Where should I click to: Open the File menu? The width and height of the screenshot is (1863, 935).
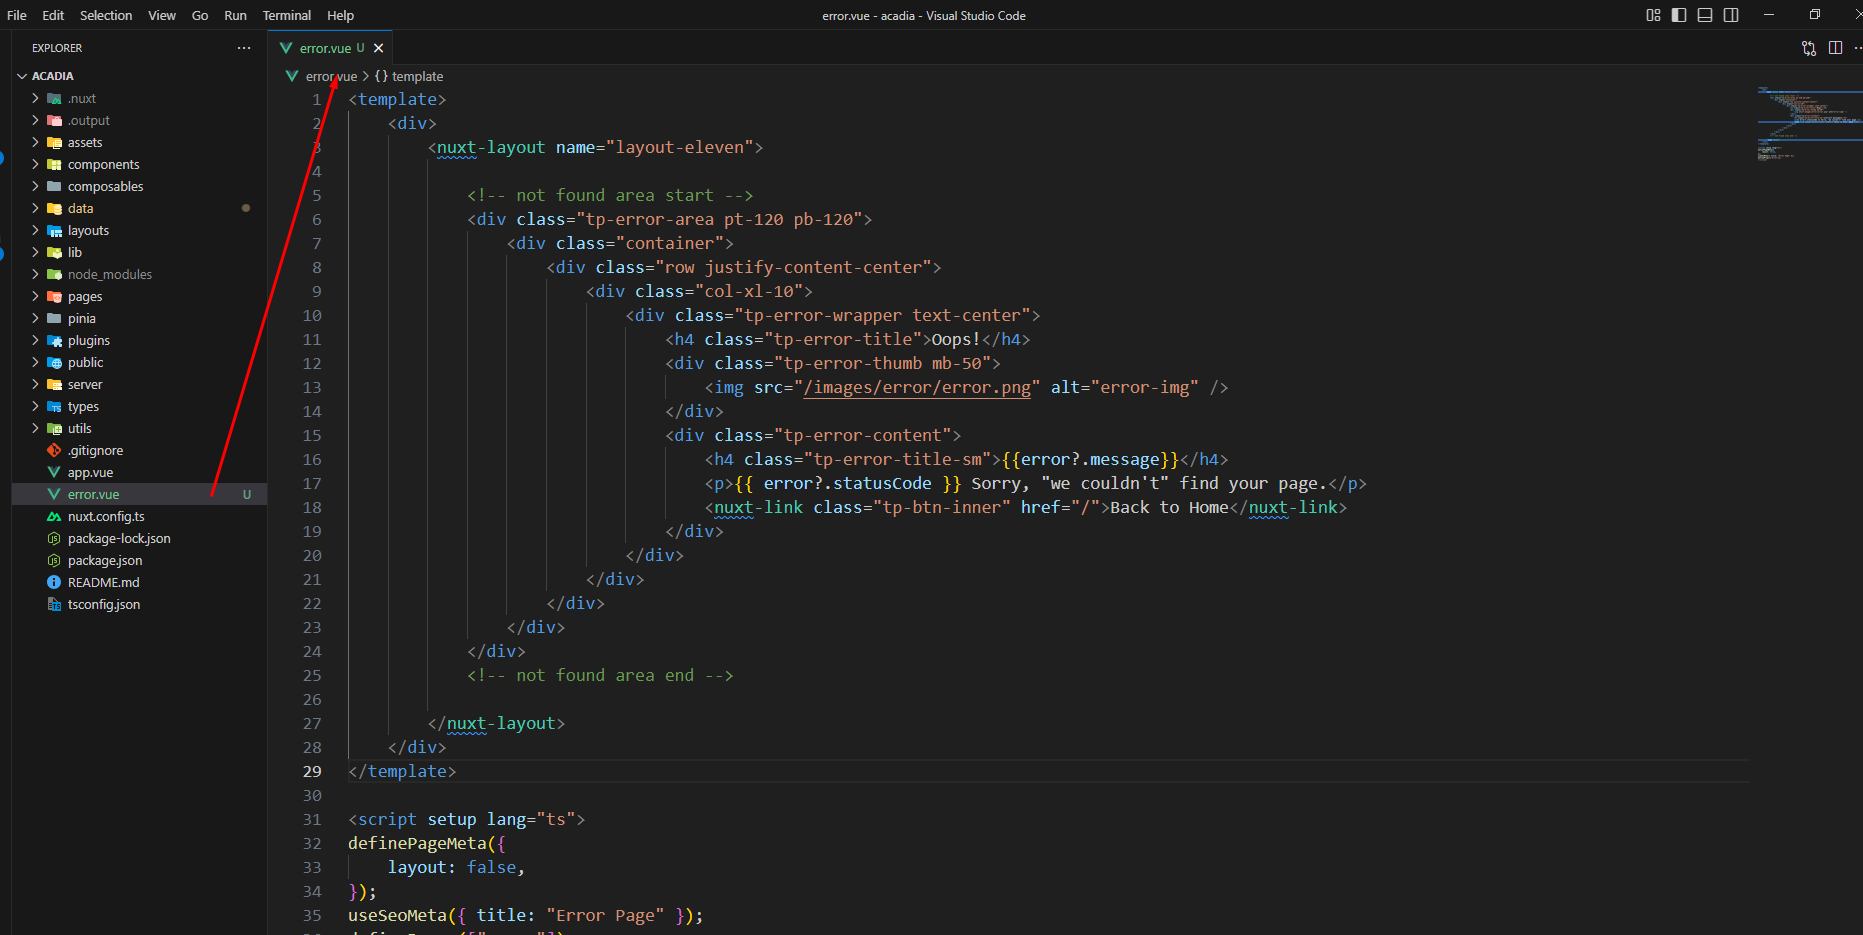[x=17, y=15]
